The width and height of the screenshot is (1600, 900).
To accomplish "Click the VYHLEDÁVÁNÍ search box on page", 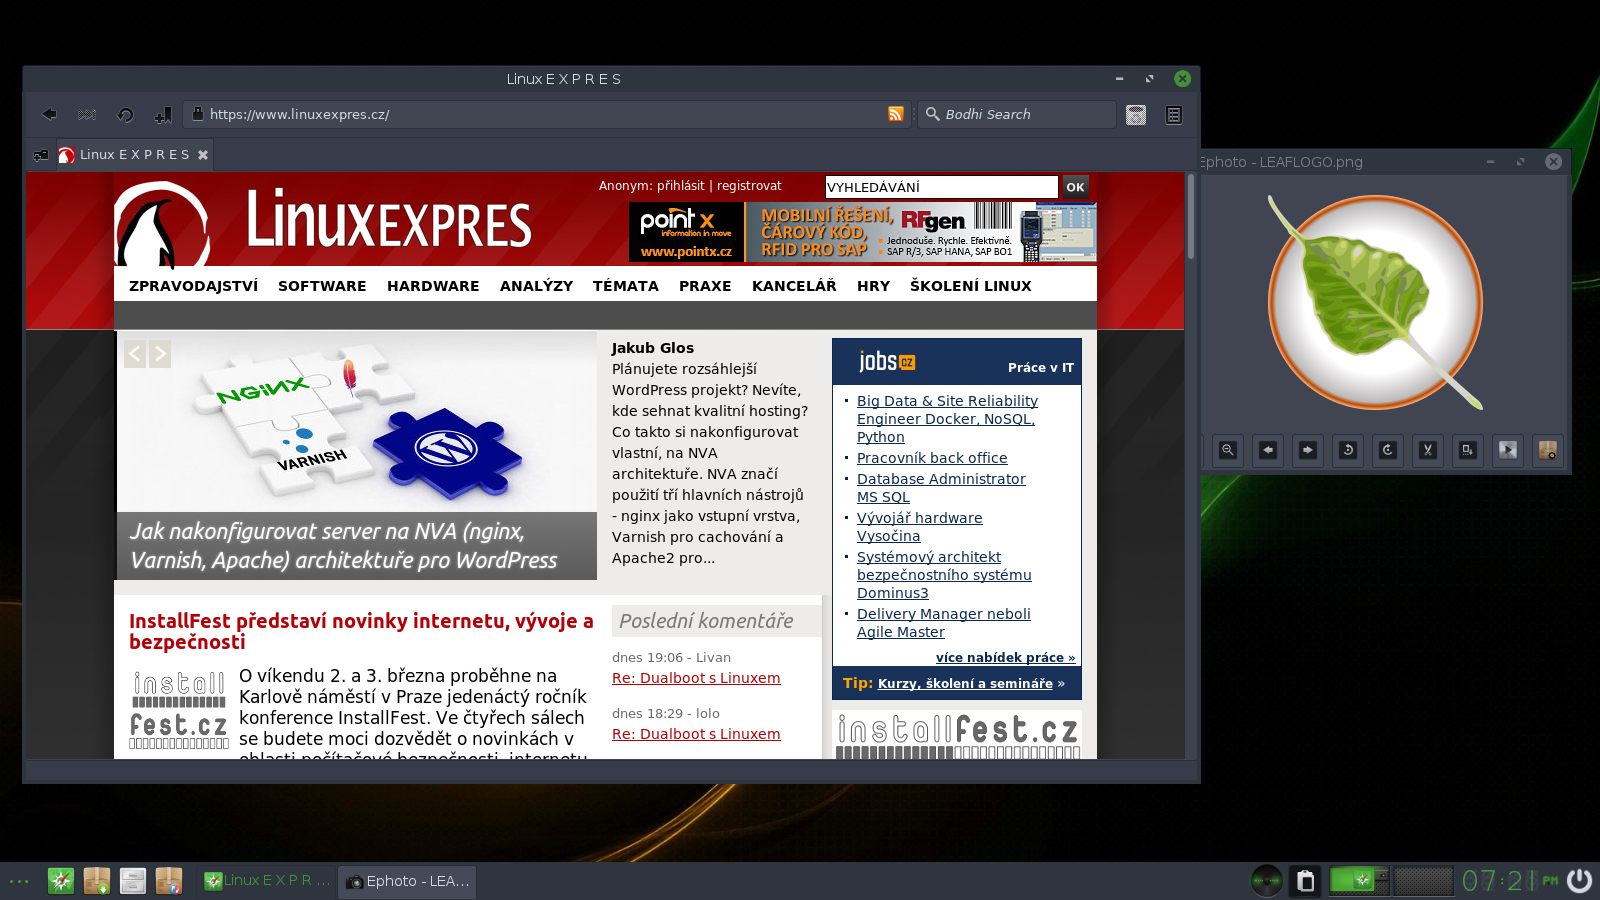I will pyautogui.click(x=941, y=187).
